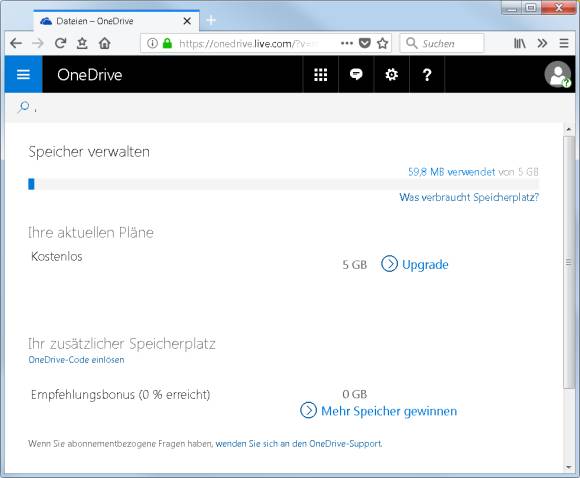This screenshot has width=580, height=478.
Task: Bookmark this page with the star icon
Action: point(382,44)
